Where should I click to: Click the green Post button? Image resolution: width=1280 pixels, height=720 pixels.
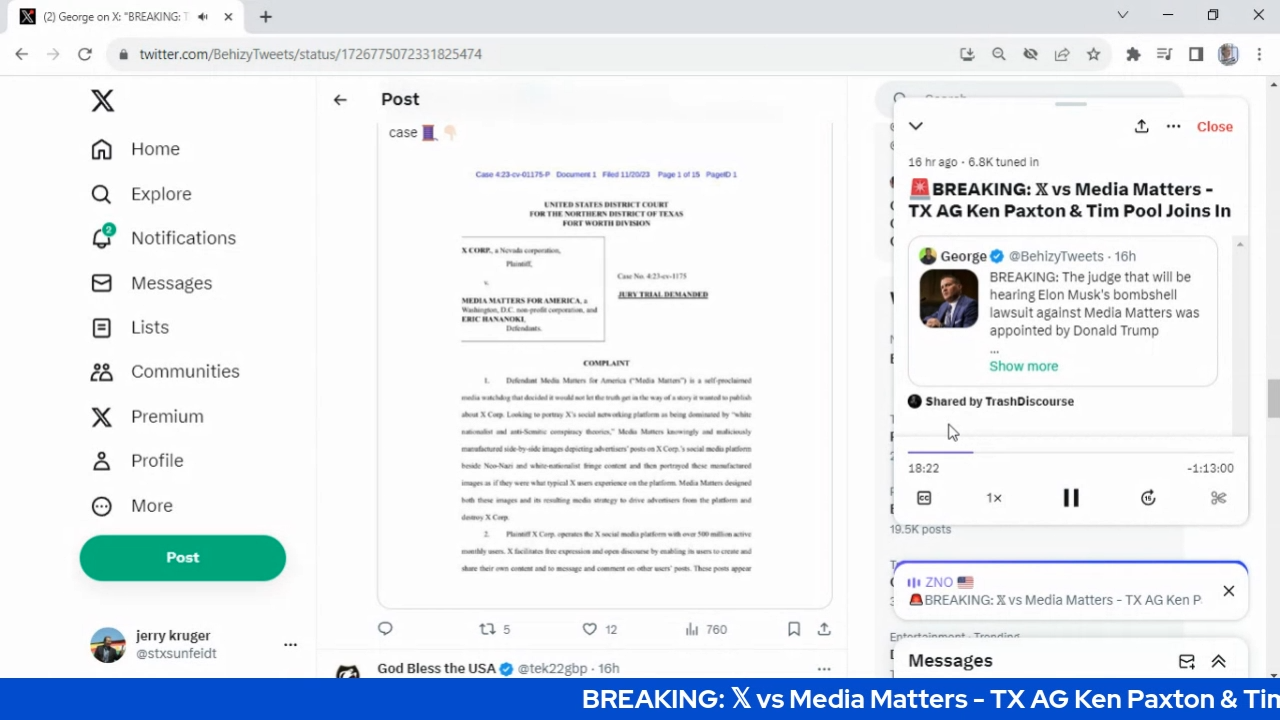(183, 558)
